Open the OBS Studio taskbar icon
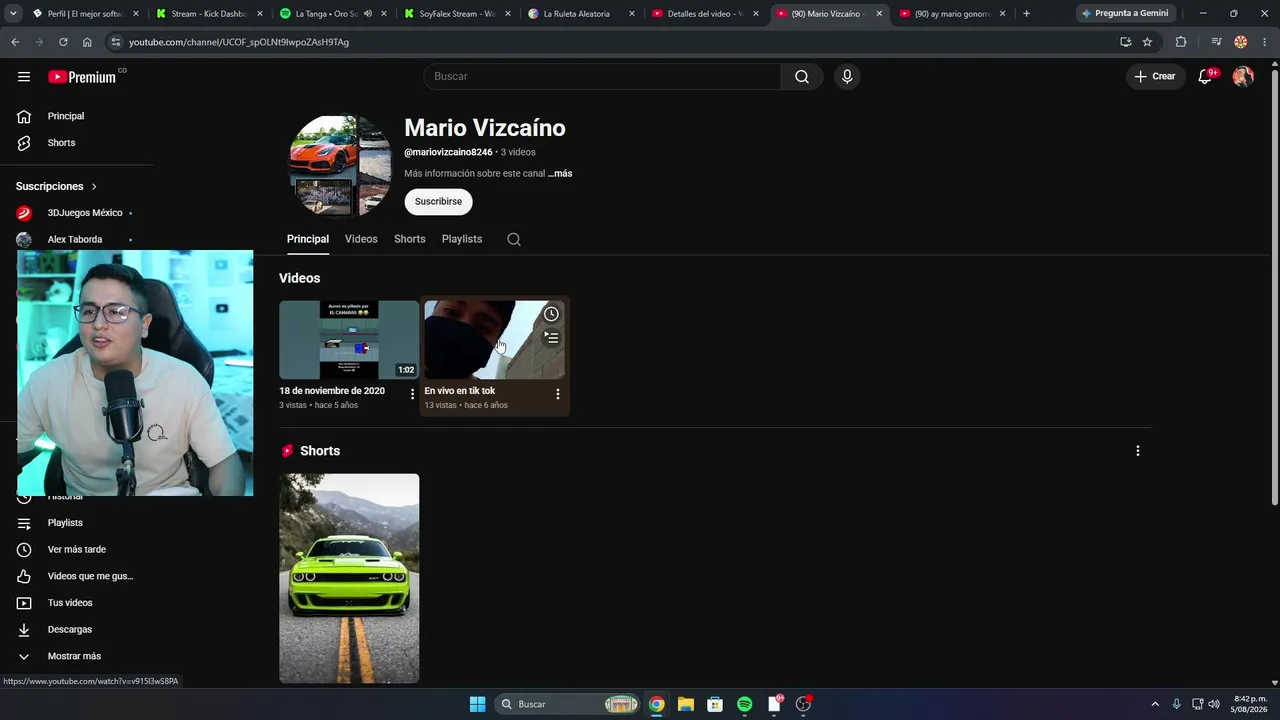The width and height of the screenshot is (1280, 720). (803, 704)
